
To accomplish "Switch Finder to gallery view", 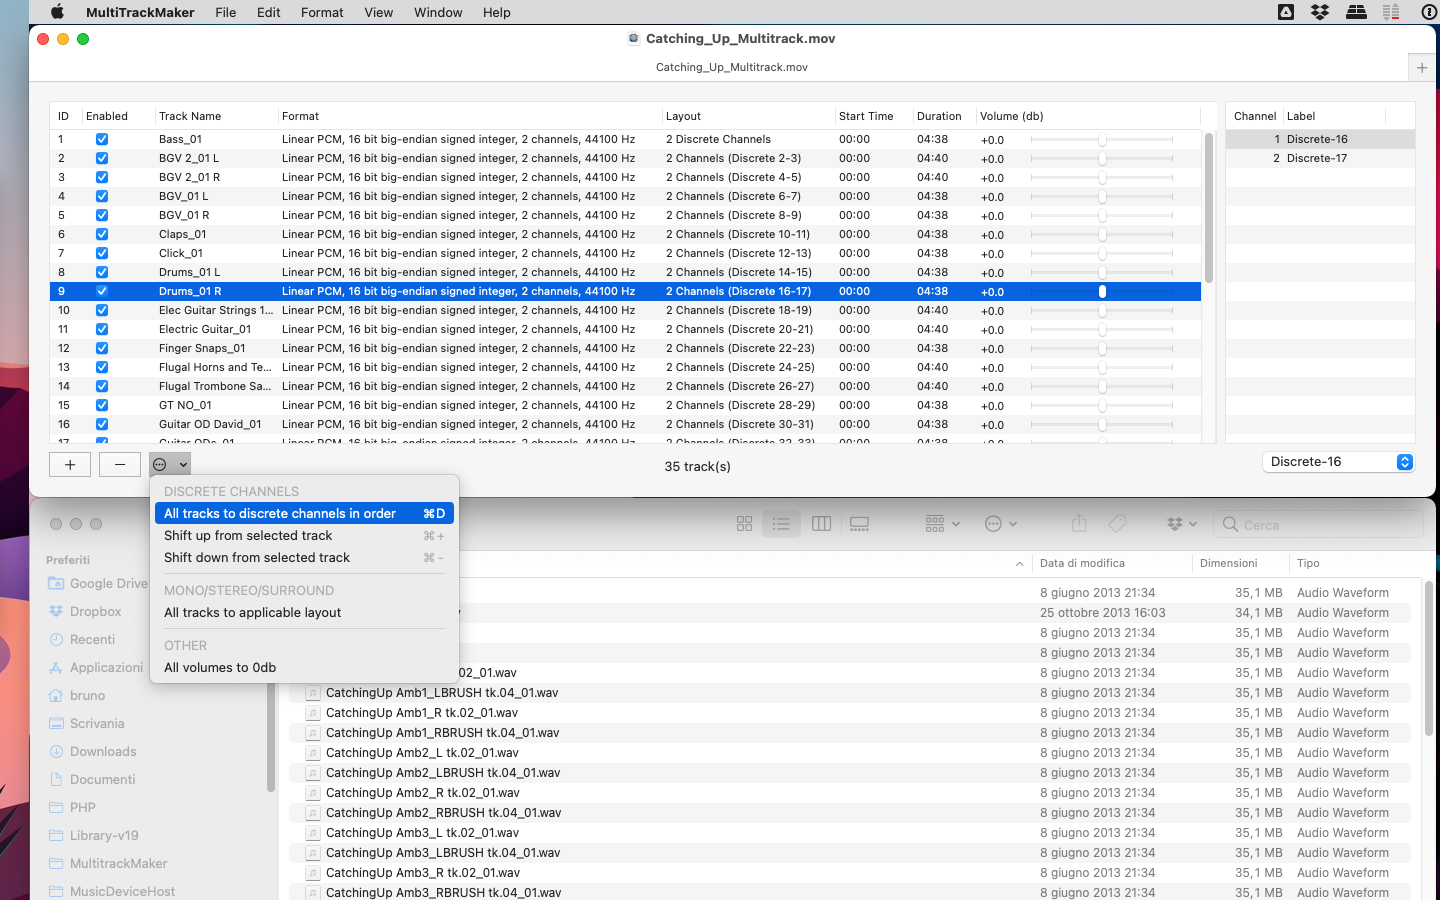I will [859, 524].
